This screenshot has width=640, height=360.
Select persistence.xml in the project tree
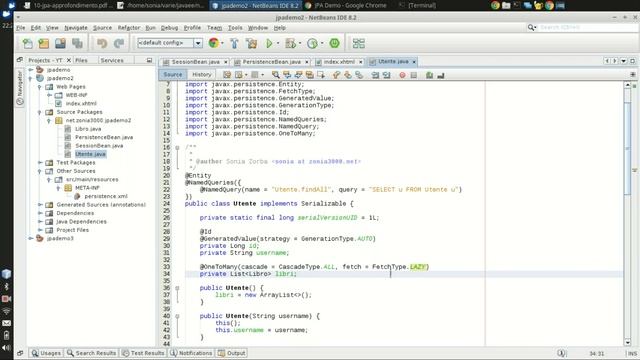pyautogui.click(x=106, y=196)
